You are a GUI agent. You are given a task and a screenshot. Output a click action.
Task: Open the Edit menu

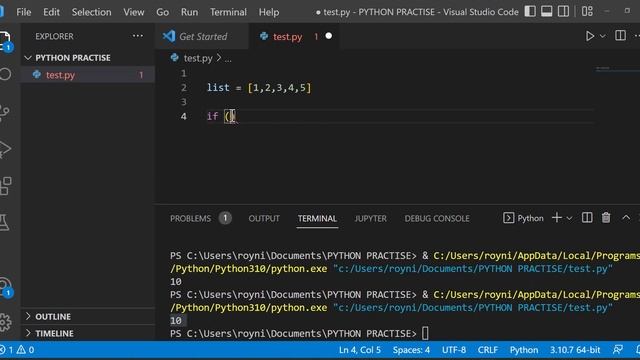point(51,12)
